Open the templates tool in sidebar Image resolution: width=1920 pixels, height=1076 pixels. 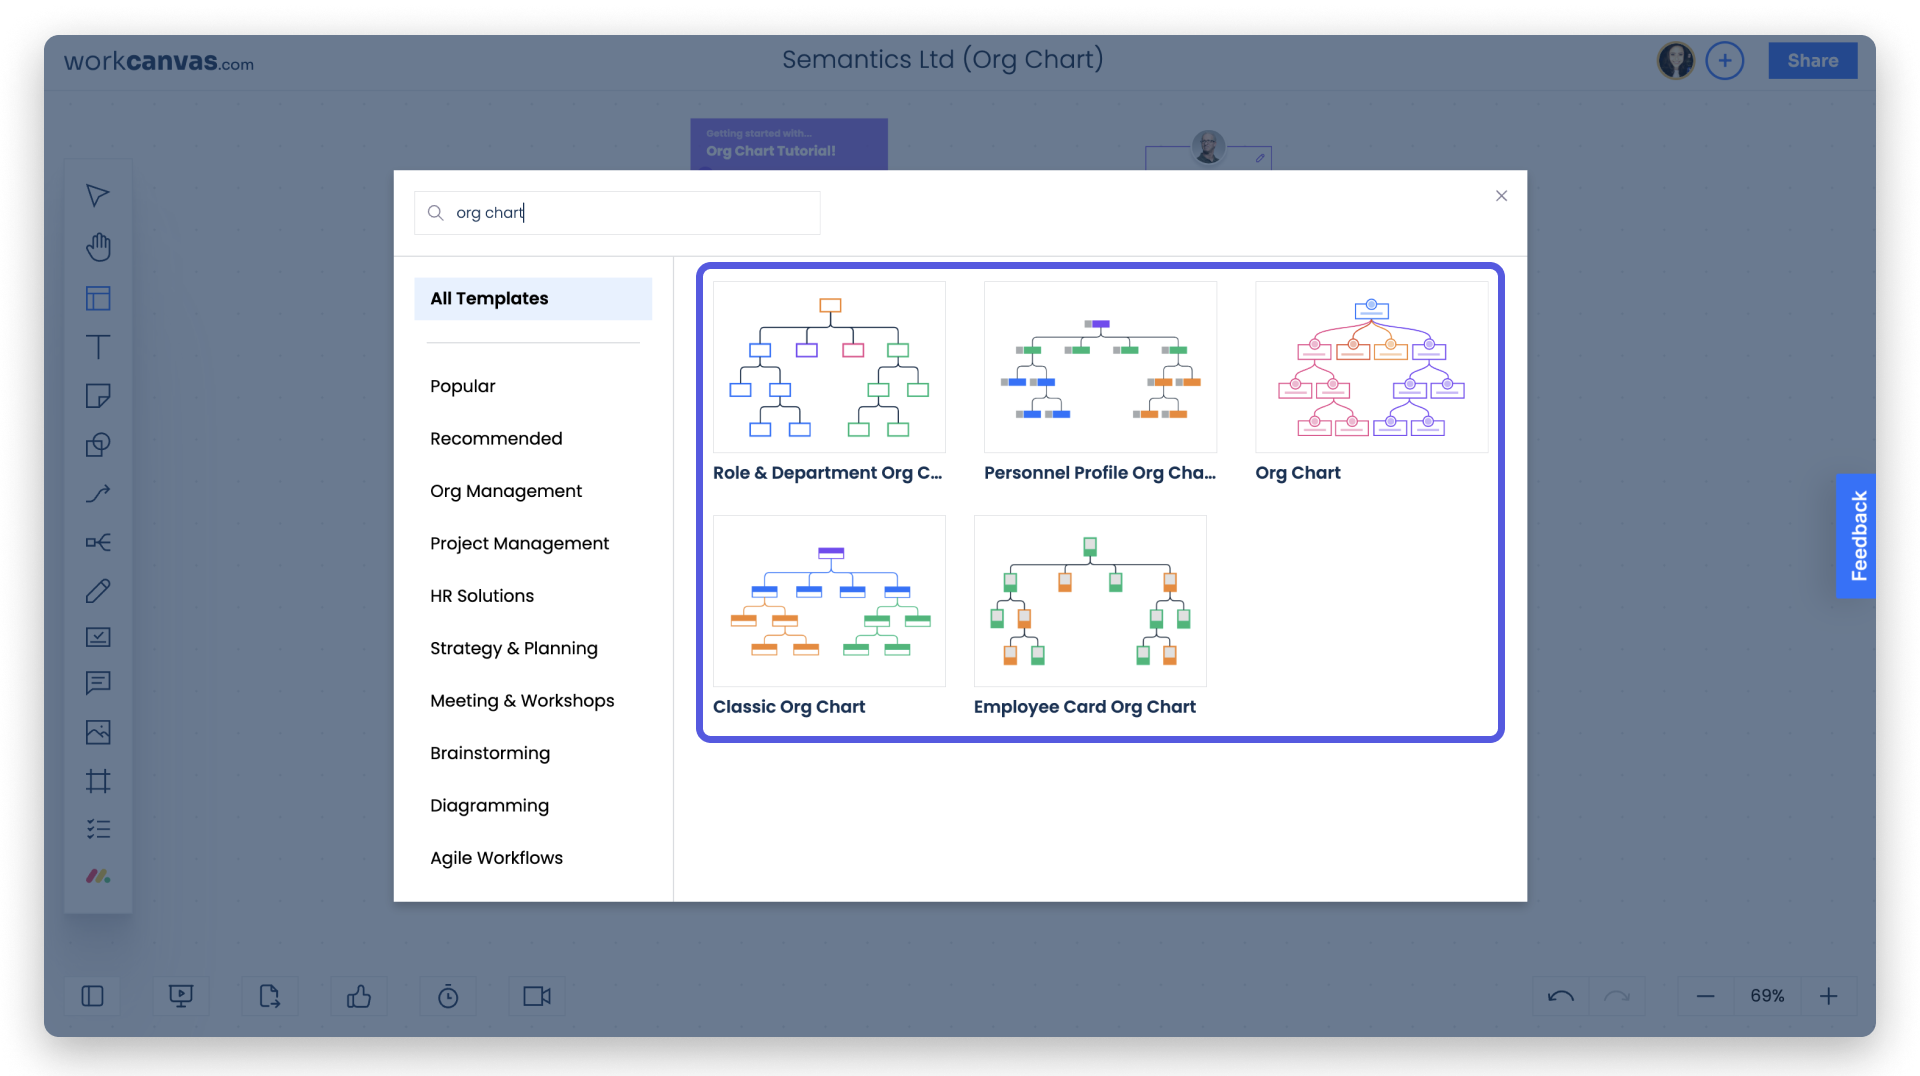tap(98, 298)
